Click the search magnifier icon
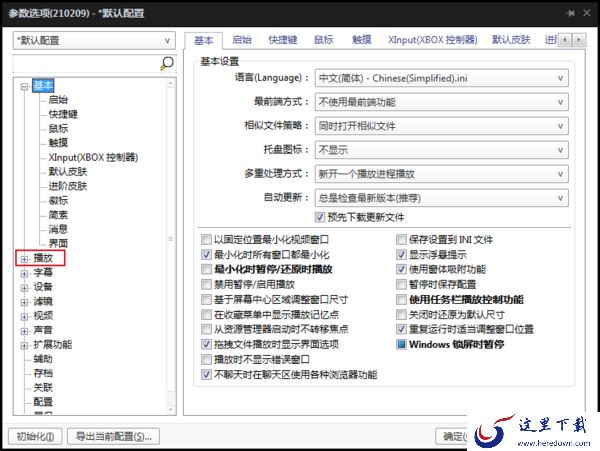Image resolution: width=600 pixels, height=451 pixels. pyautogui.click(x=167, y=63)
